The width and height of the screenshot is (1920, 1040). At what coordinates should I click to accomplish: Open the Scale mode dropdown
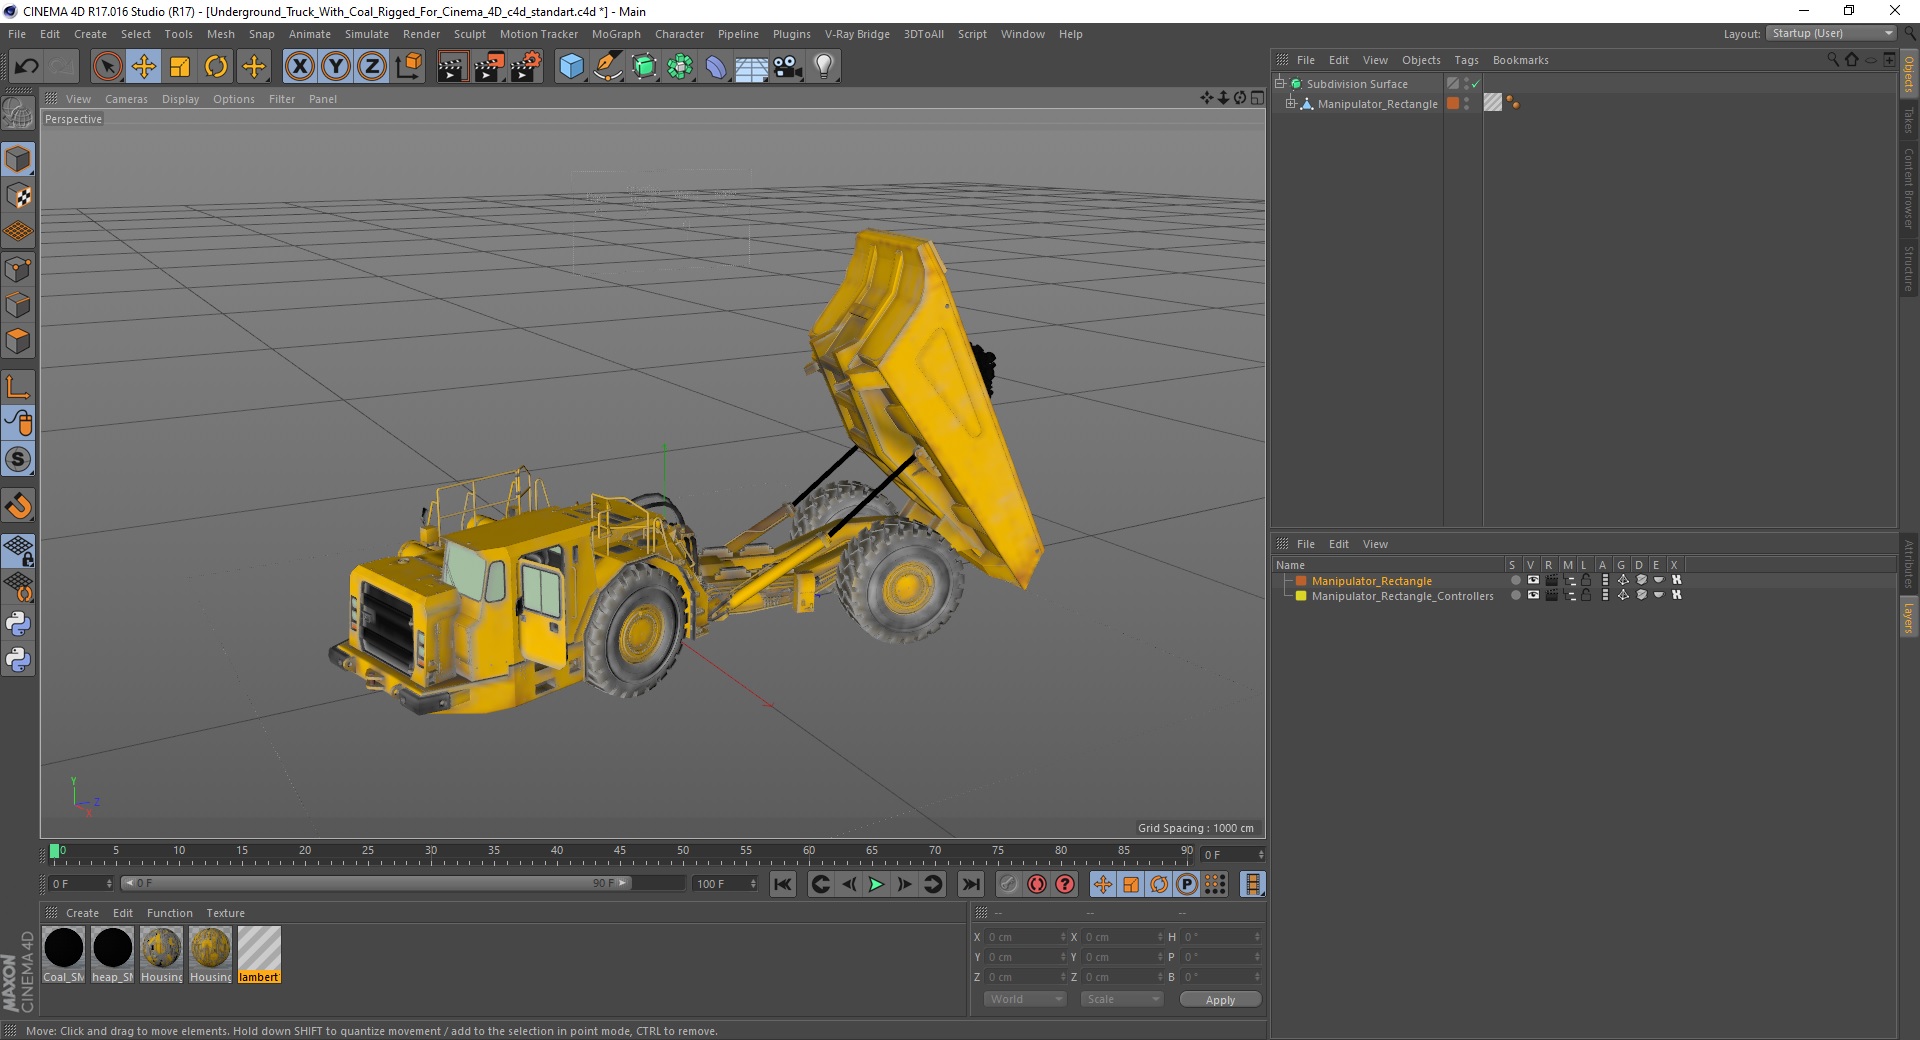(x=1122, y=999)
